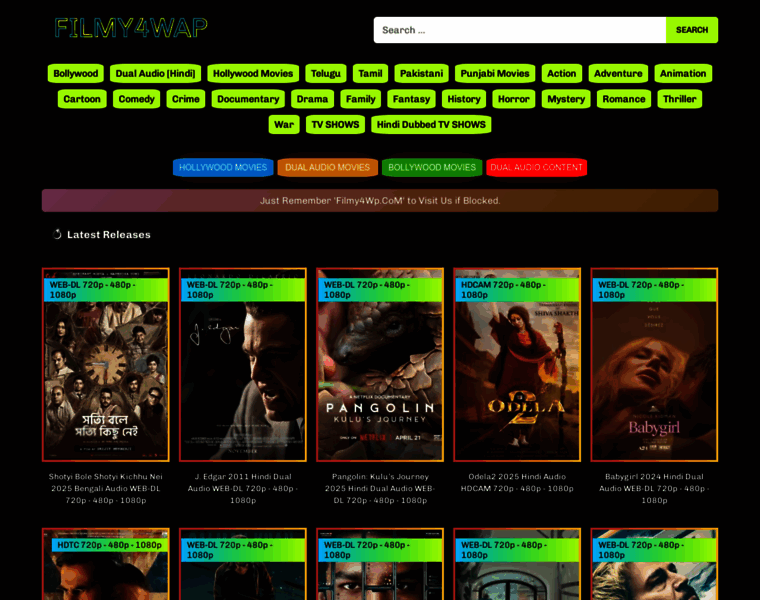Select Hollywood Movies category tag

pos(253,74)
